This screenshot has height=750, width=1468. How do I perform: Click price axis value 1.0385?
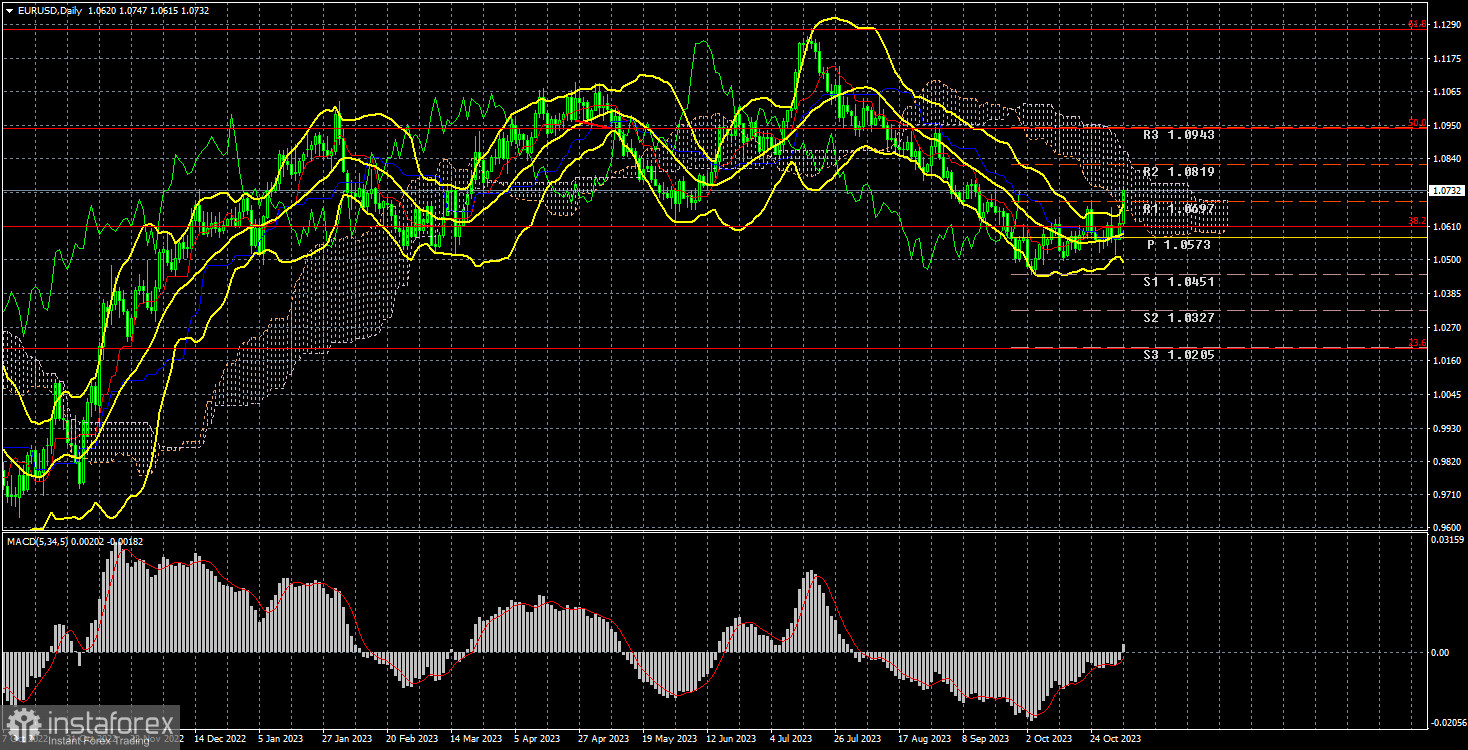tap(1446, 293)
